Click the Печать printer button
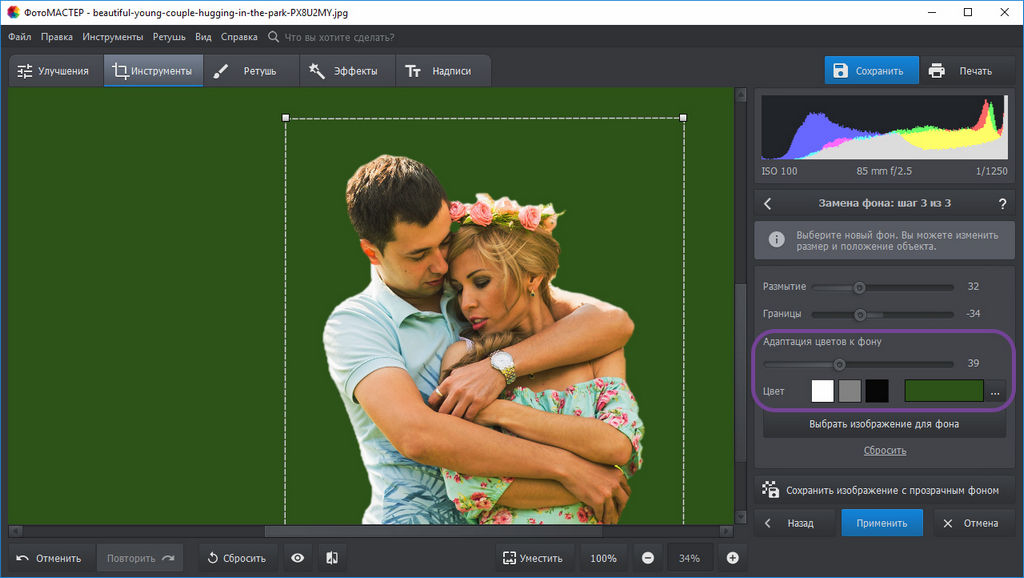1024x578 pixels. coord(961,71)
